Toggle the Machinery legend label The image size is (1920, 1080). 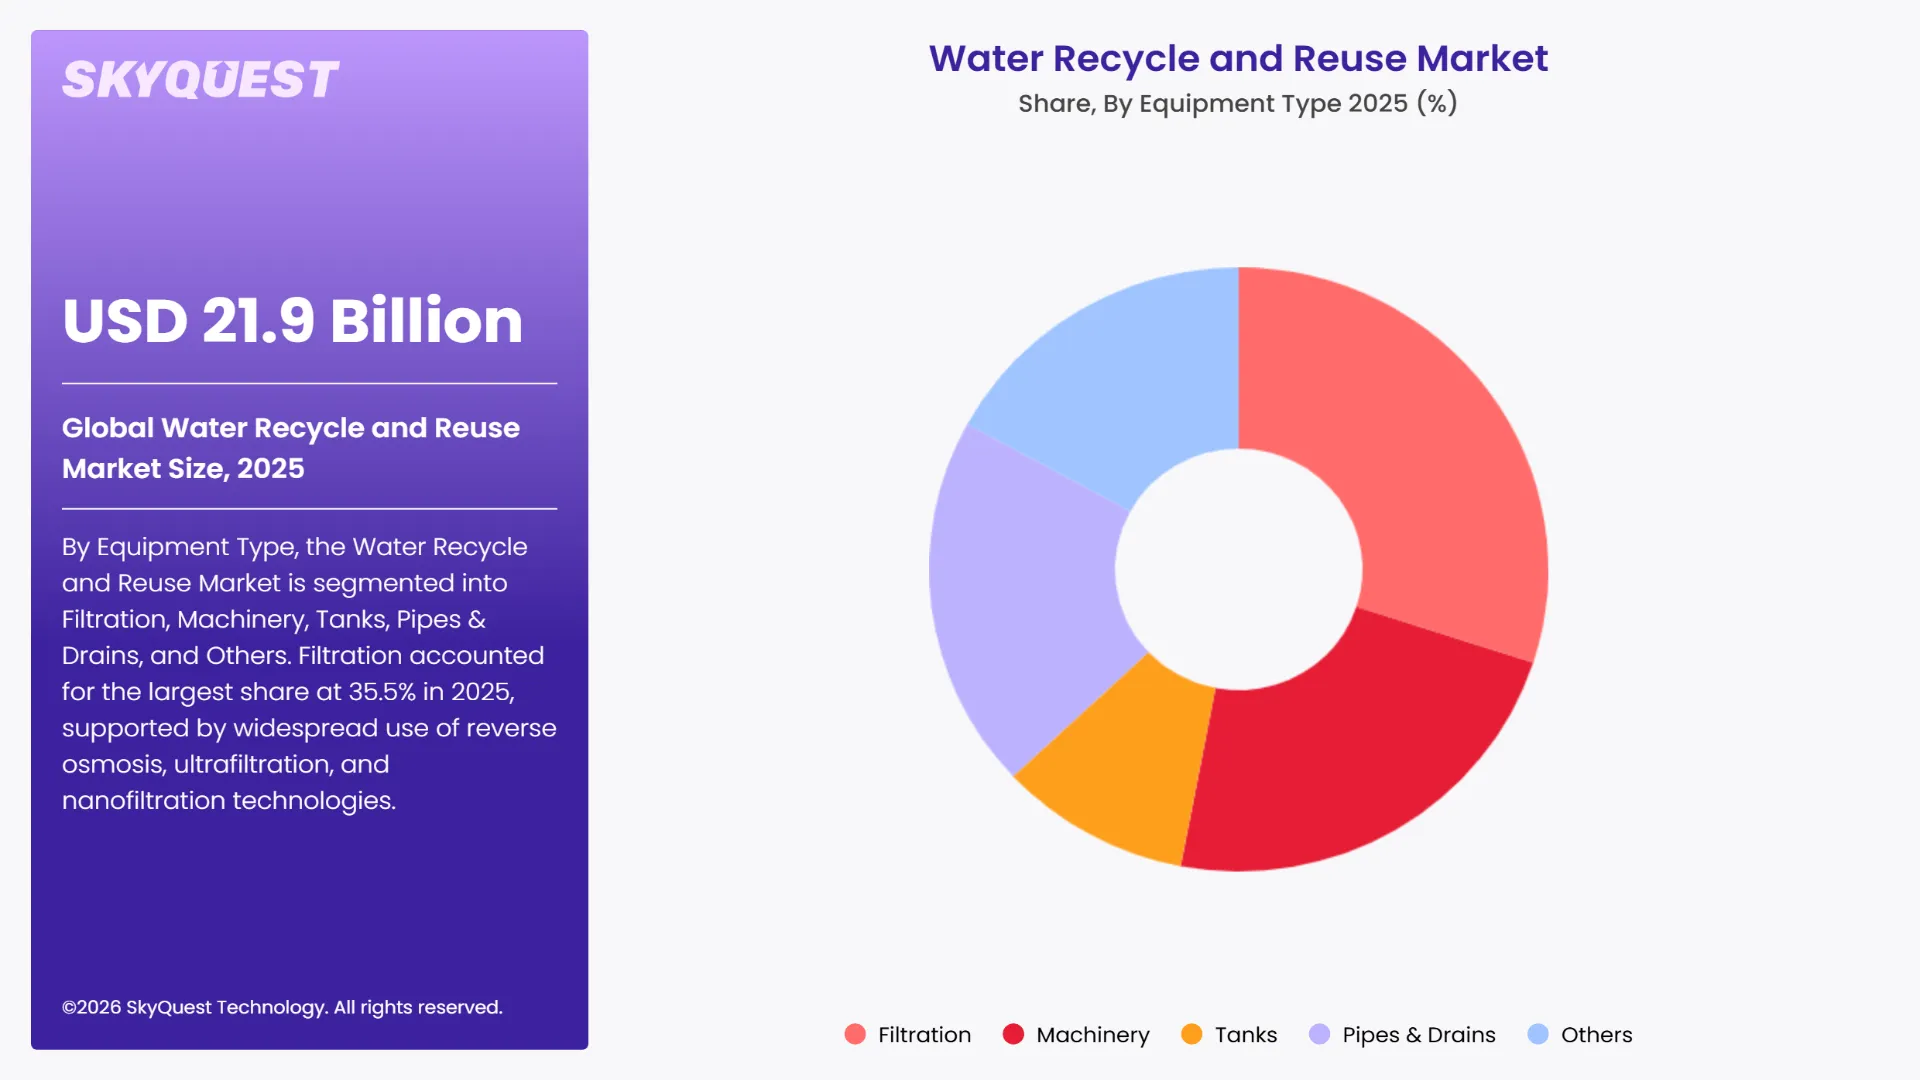click(x=1093, y=1035)
